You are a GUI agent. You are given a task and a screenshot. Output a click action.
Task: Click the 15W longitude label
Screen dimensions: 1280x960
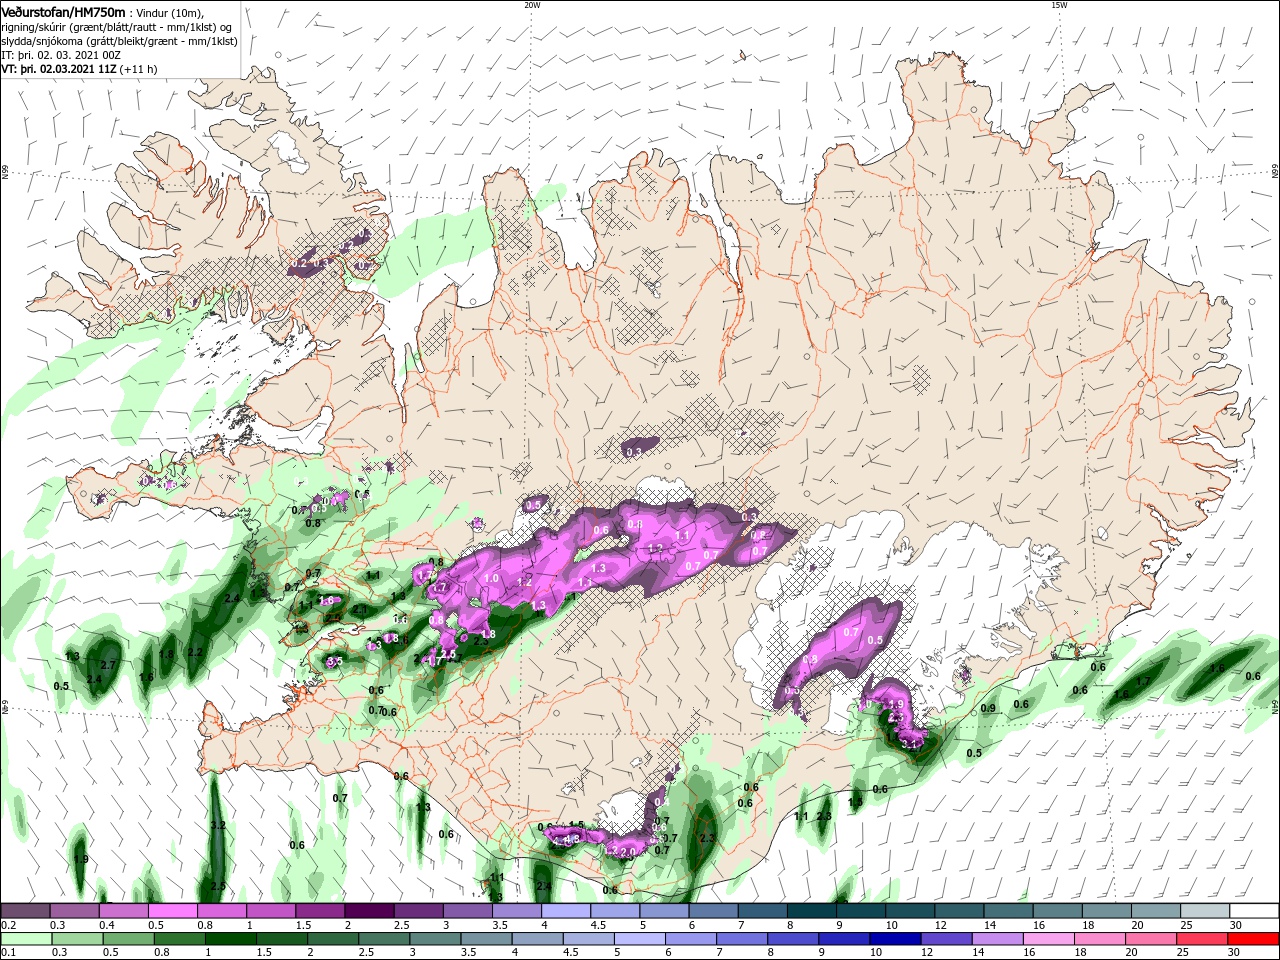(x=1059, y=5)
